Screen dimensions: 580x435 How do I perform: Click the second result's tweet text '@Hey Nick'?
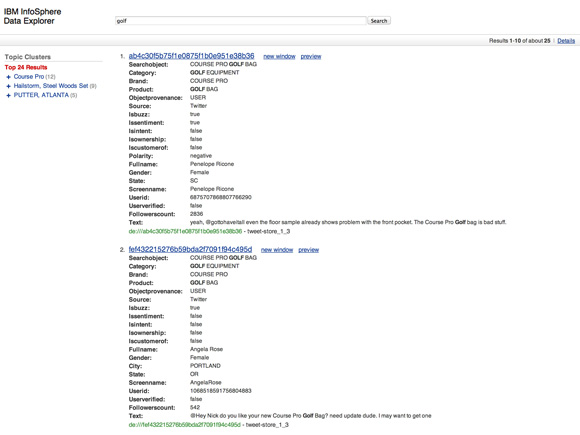[x=311, y=415]
